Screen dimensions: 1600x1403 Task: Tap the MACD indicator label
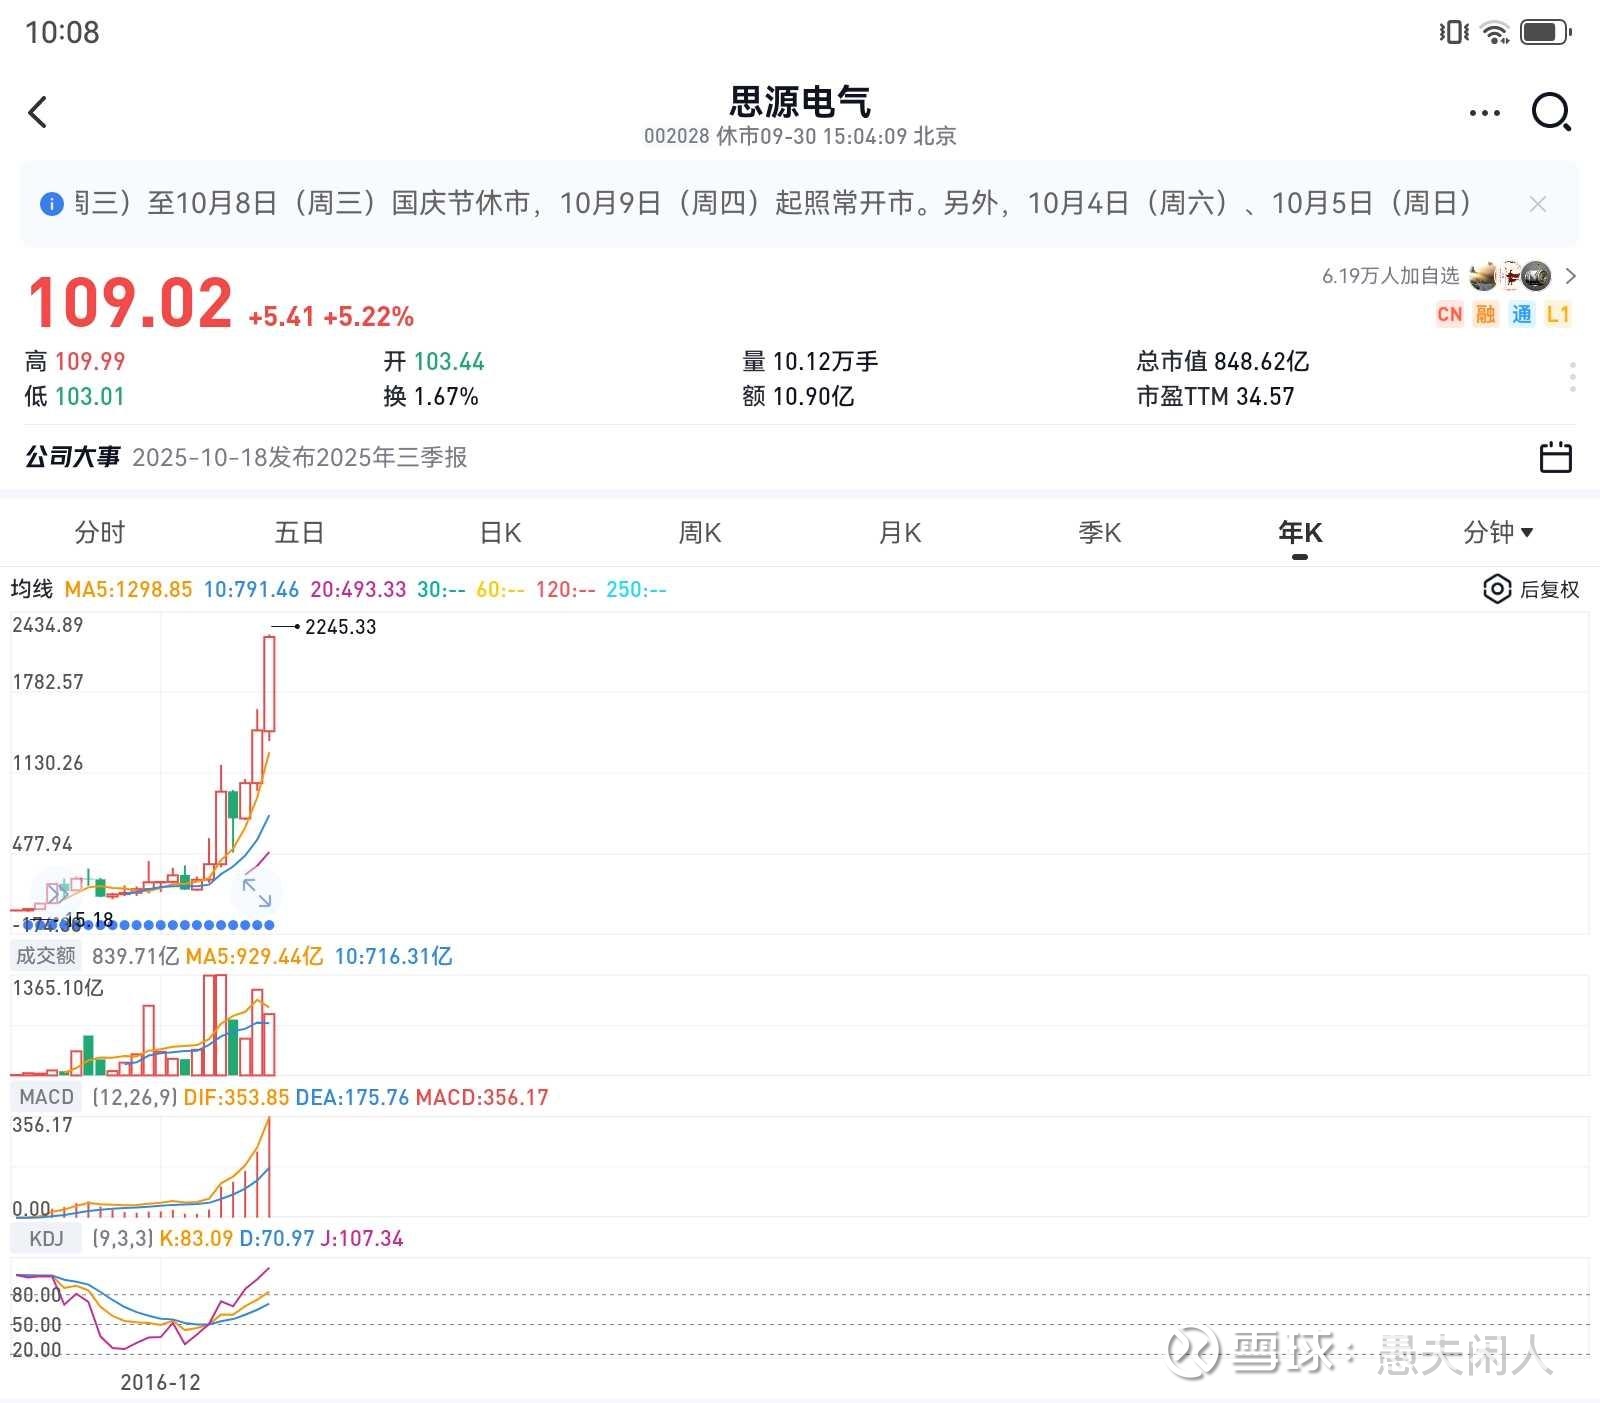[46, 1097]
